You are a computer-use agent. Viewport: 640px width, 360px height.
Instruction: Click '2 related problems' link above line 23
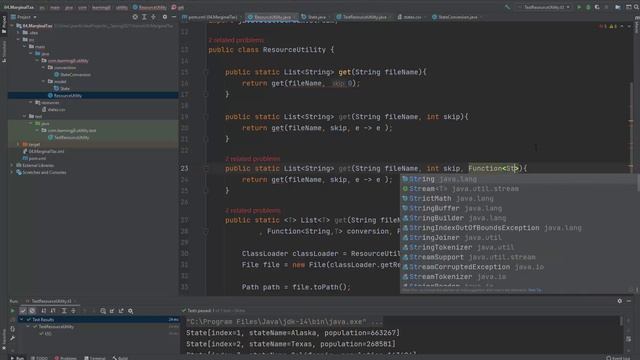(252, 159)
